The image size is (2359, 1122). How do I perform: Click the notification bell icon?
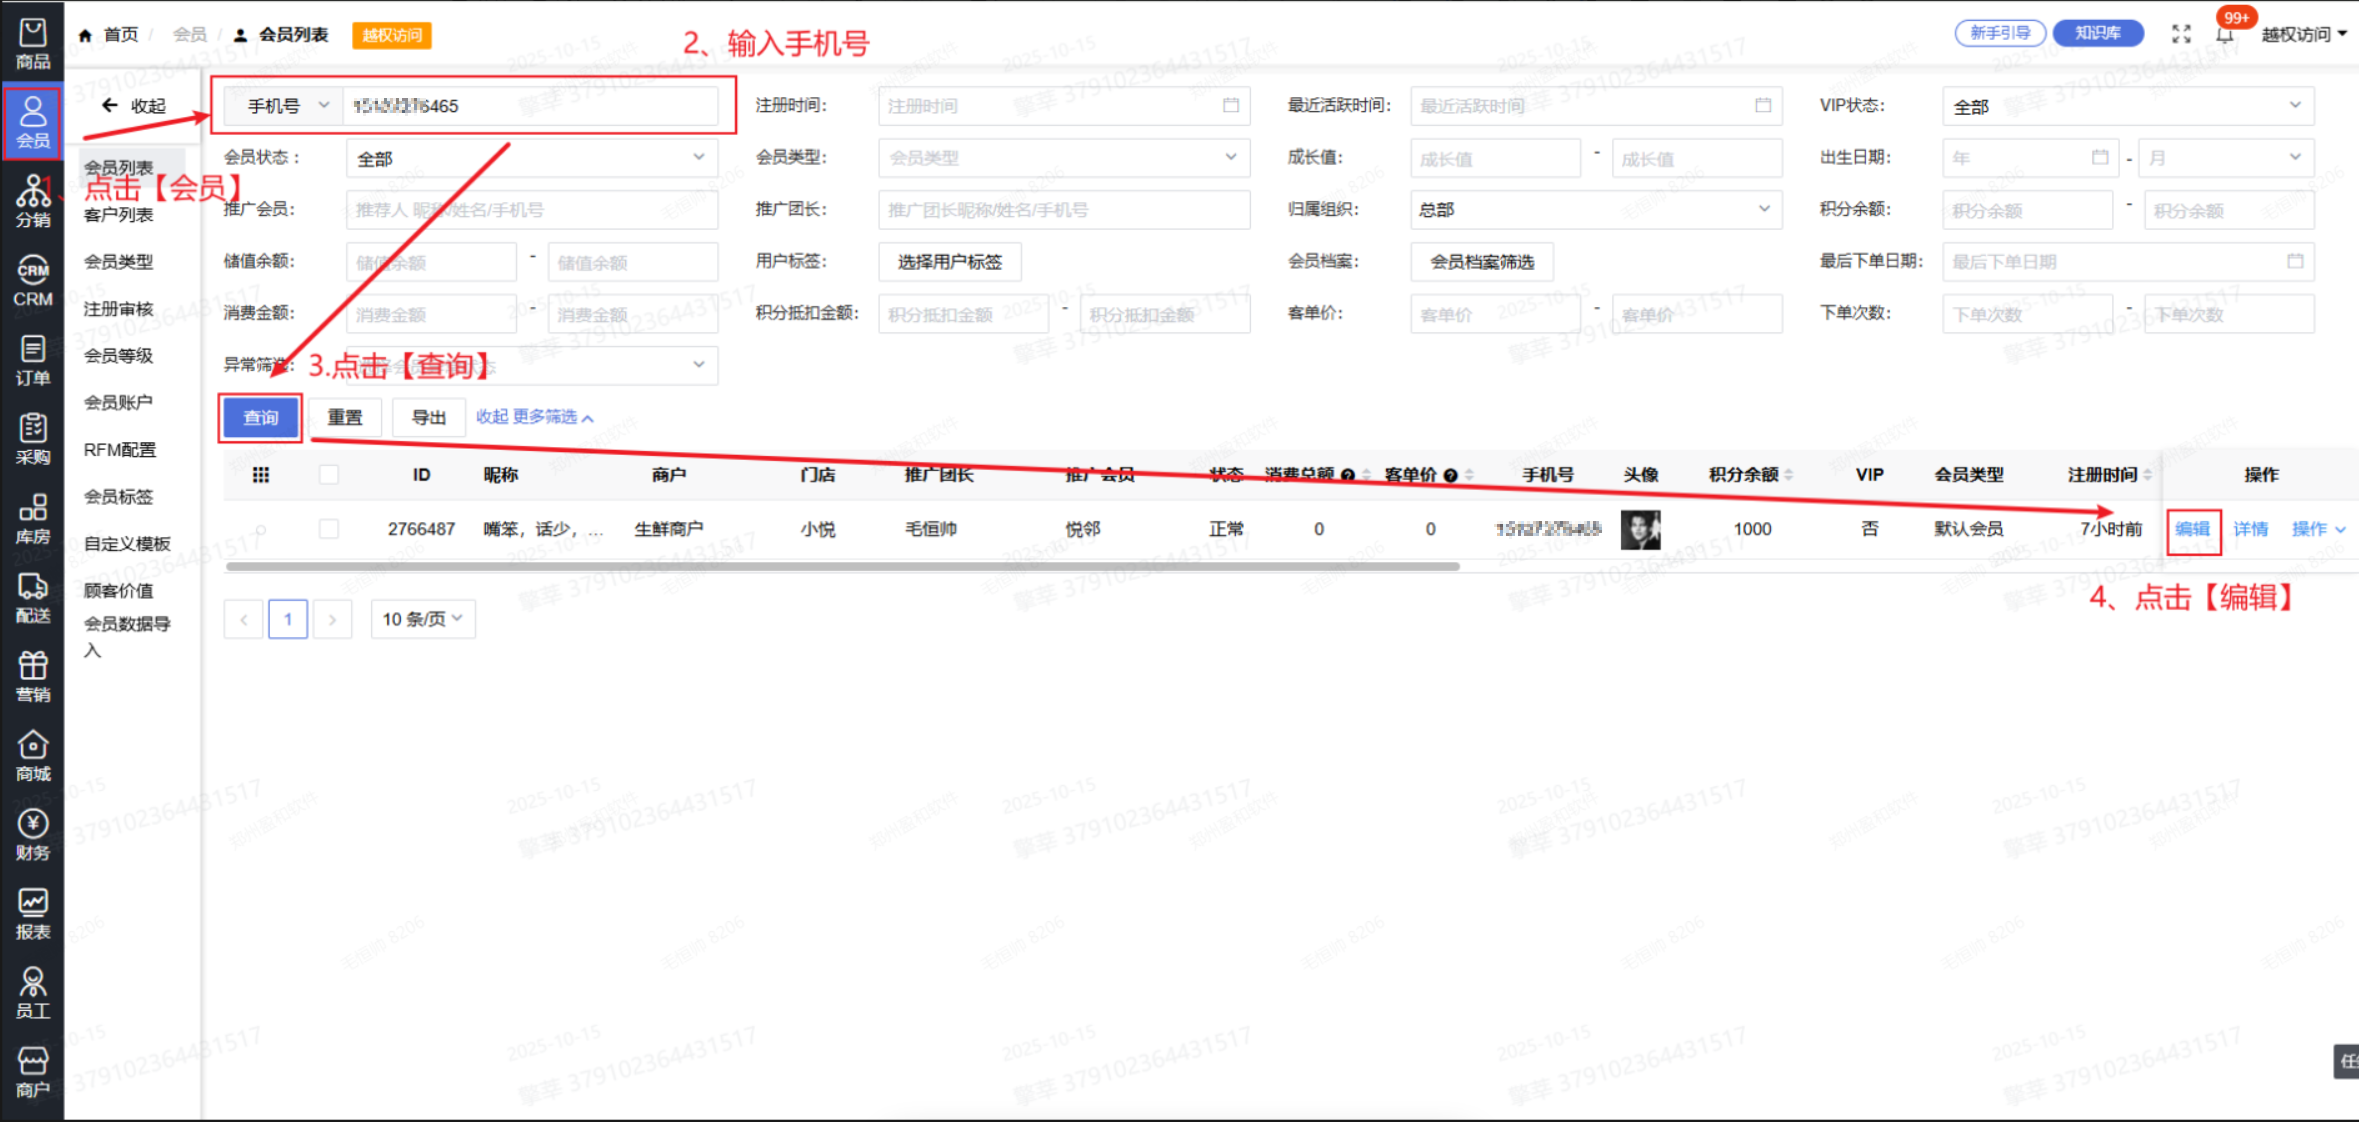tap(2224, 35)
